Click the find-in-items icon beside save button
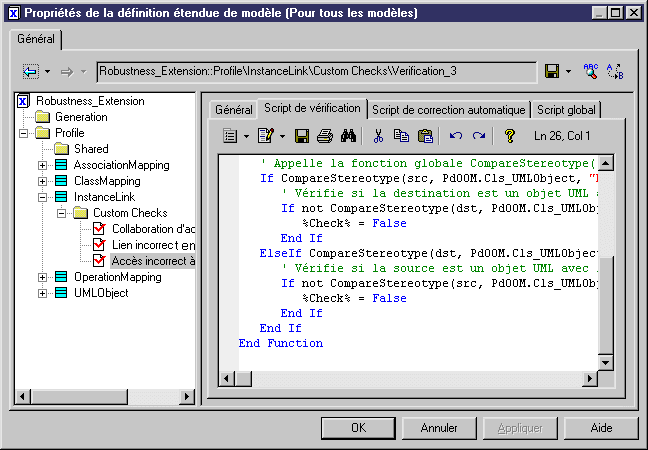 tap(590, 71)
